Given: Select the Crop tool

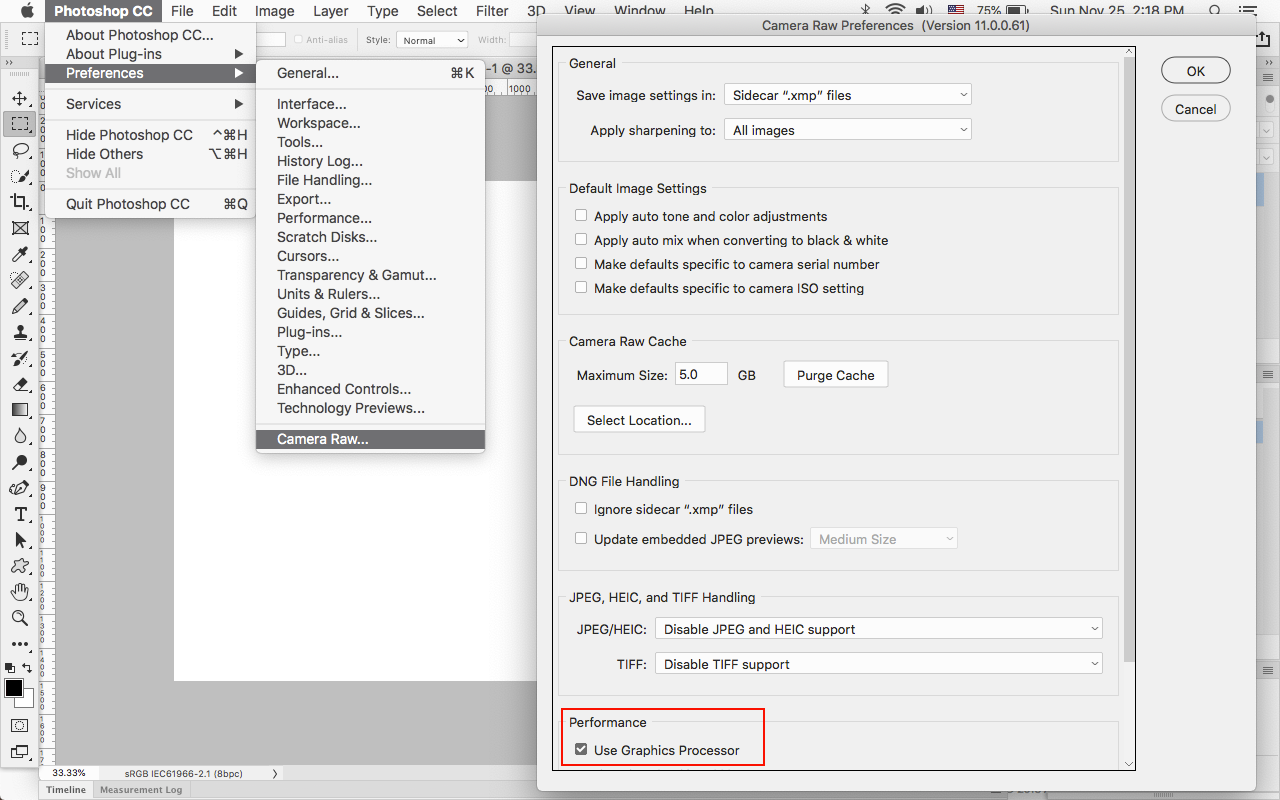Looking at the screenshot, I should [19, 202].
